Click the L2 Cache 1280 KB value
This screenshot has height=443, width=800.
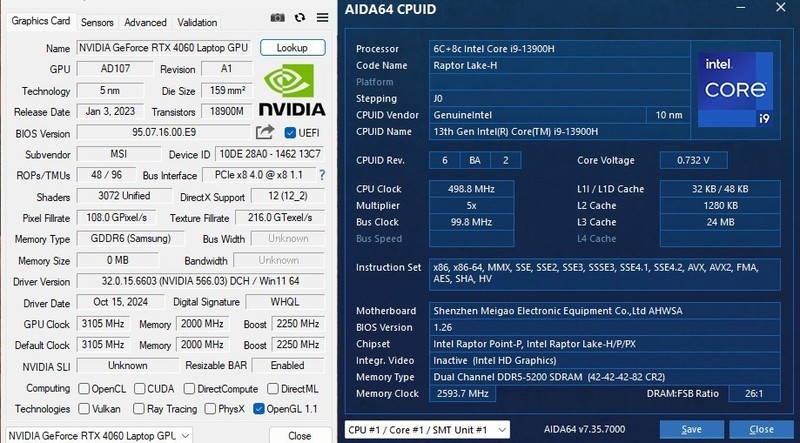[720, 206]
